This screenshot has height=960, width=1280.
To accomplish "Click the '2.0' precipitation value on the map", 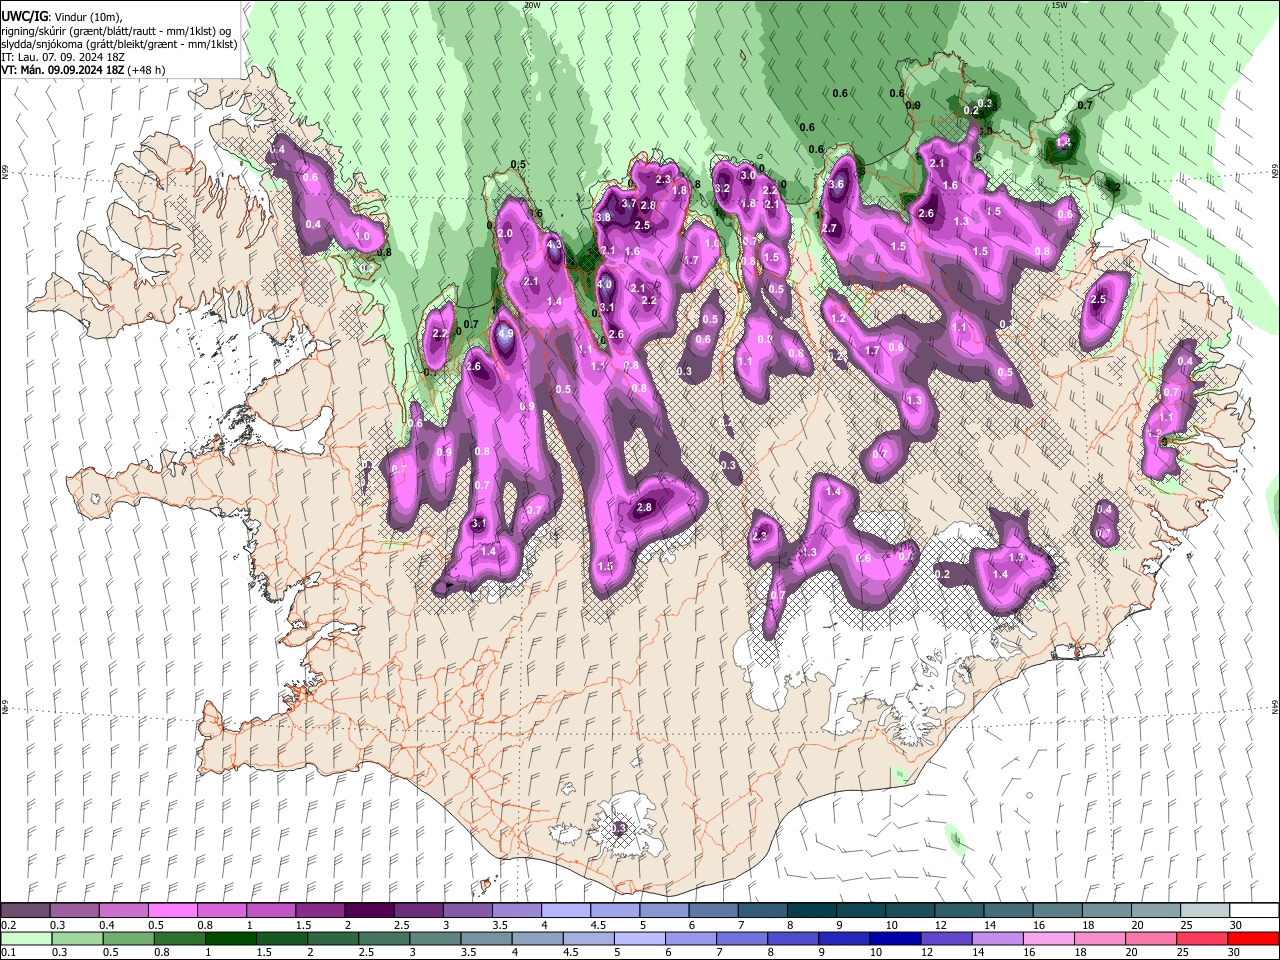I will click(x=505, y=233).
